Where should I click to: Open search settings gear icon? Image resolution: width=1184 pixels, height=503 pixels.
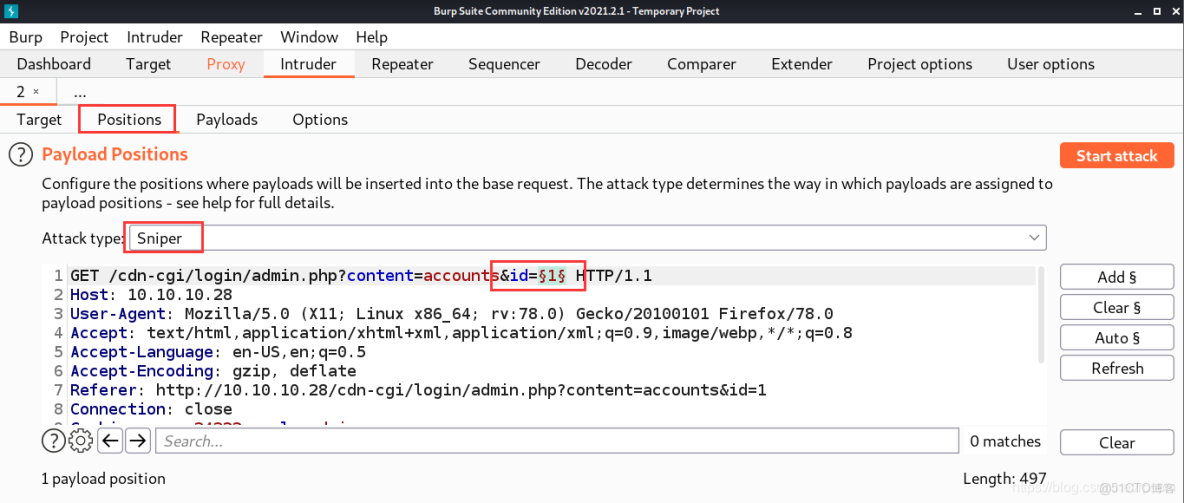(81, 441)
